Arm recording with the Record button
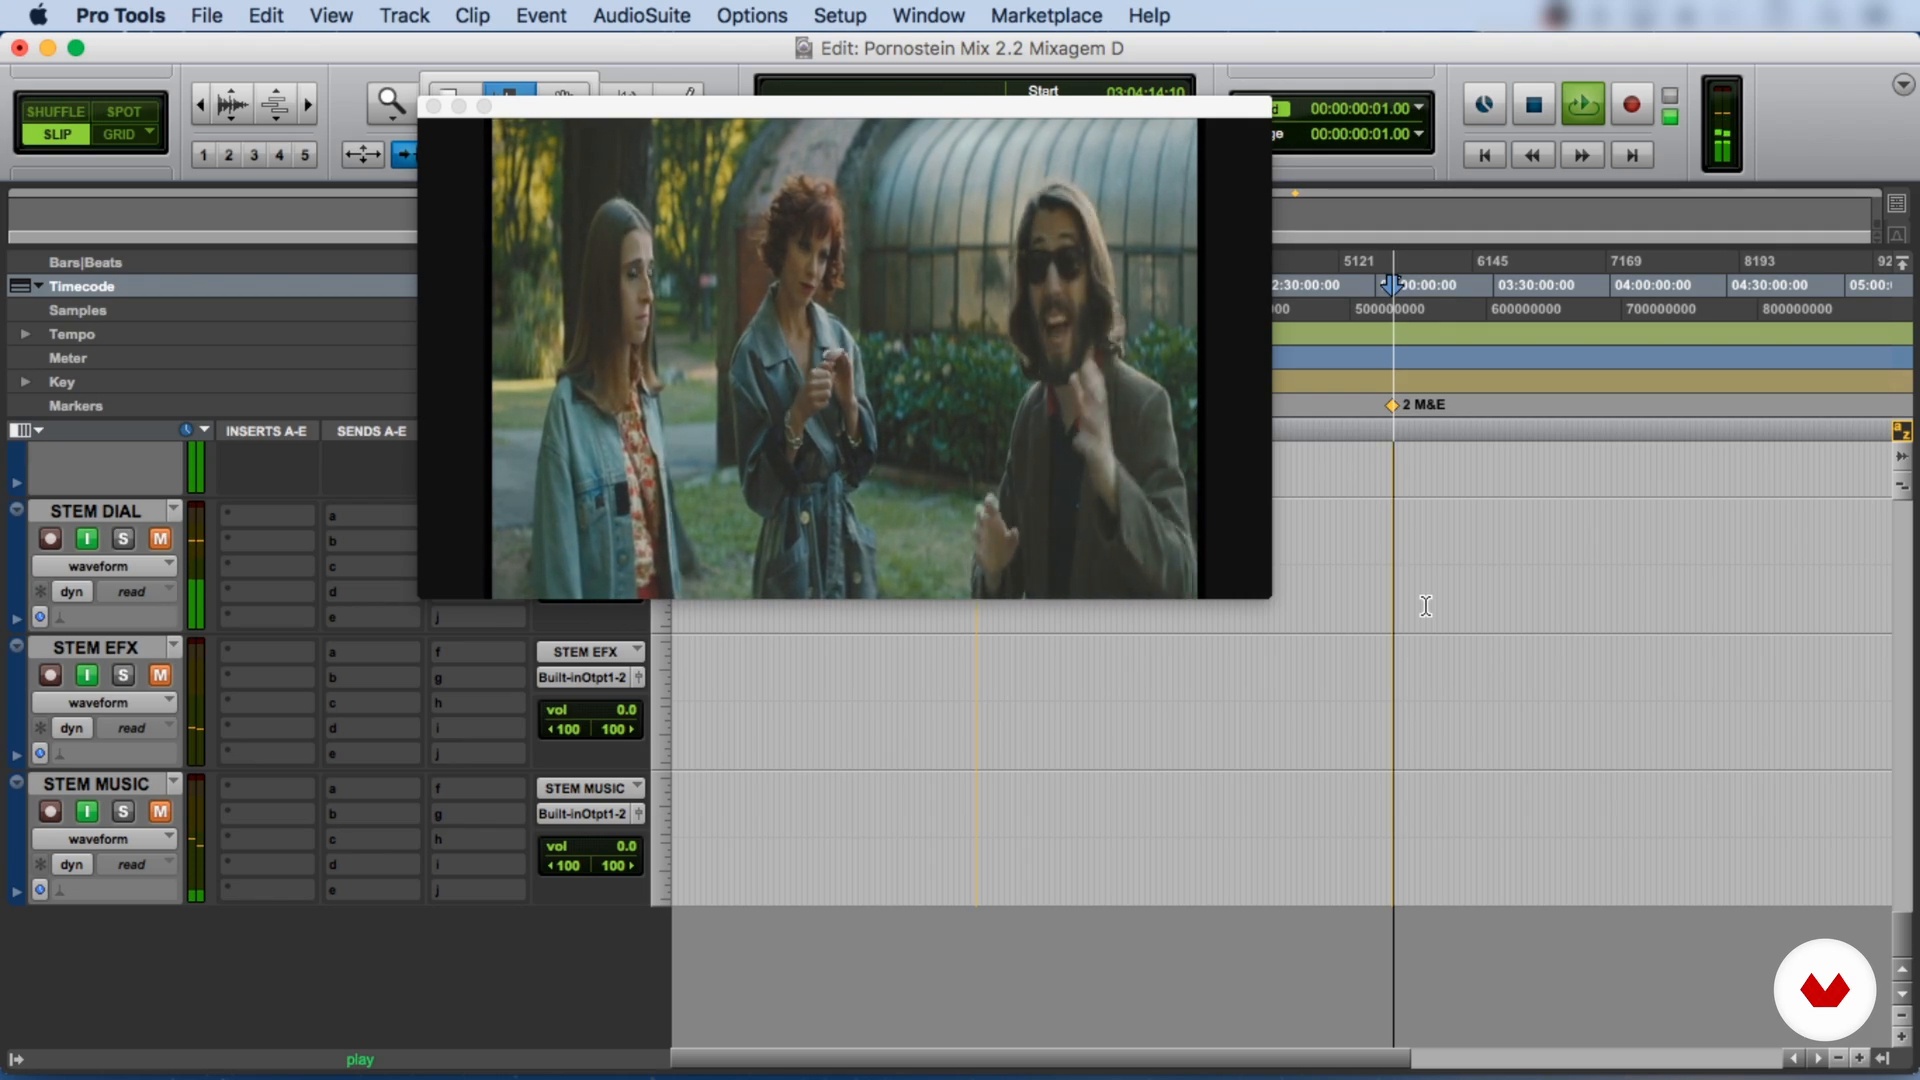This screenshot has width=1920, height=1080. [x=1632, y=104]
